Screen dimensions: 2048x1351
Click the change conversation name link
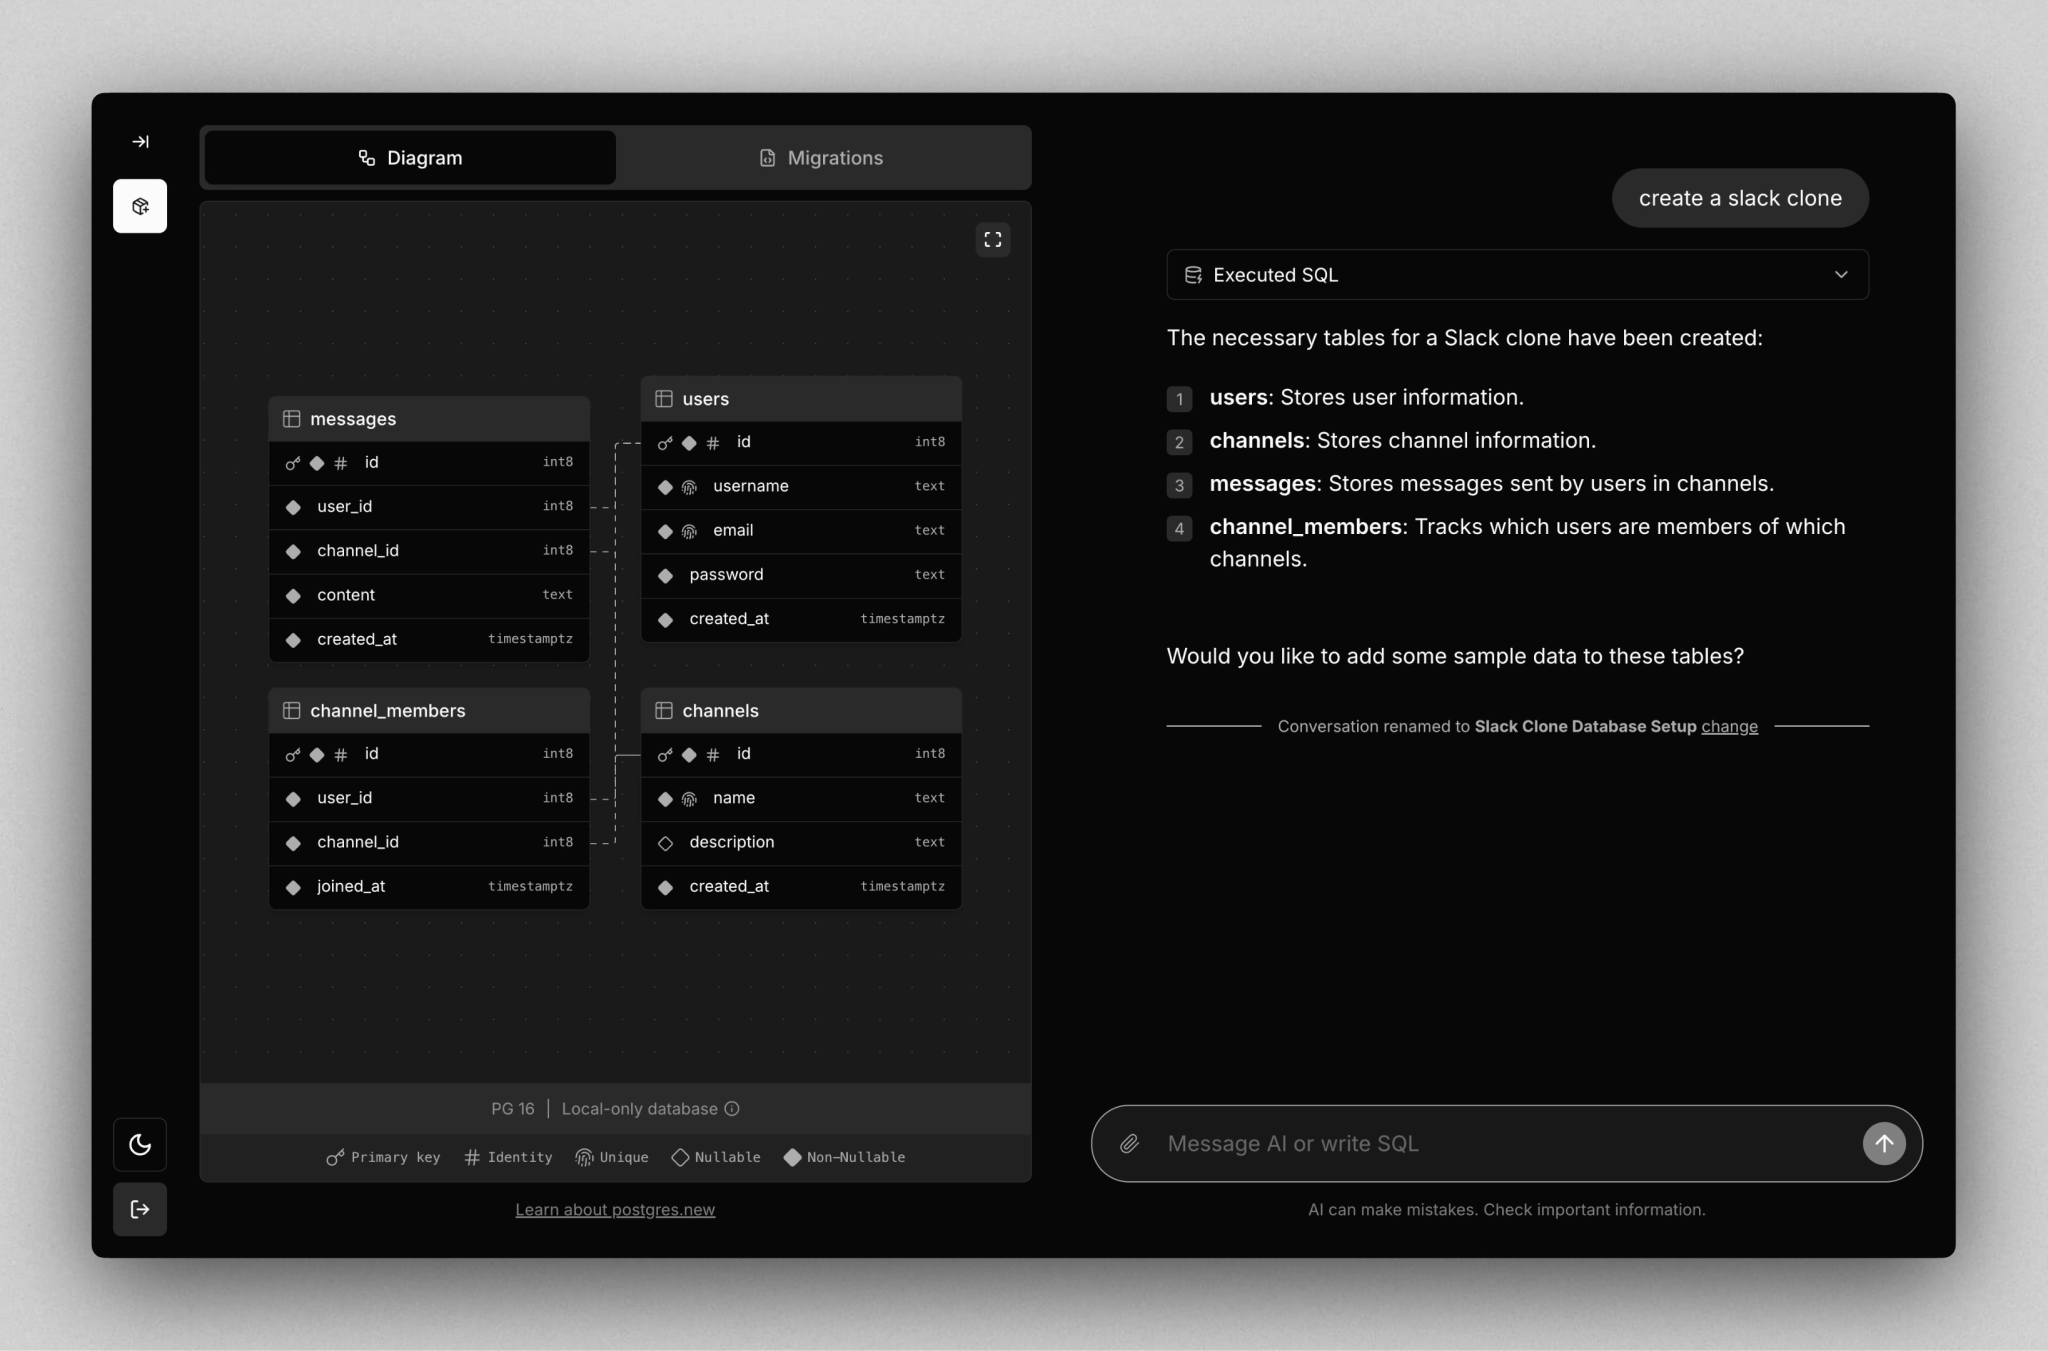point(1729,726)
